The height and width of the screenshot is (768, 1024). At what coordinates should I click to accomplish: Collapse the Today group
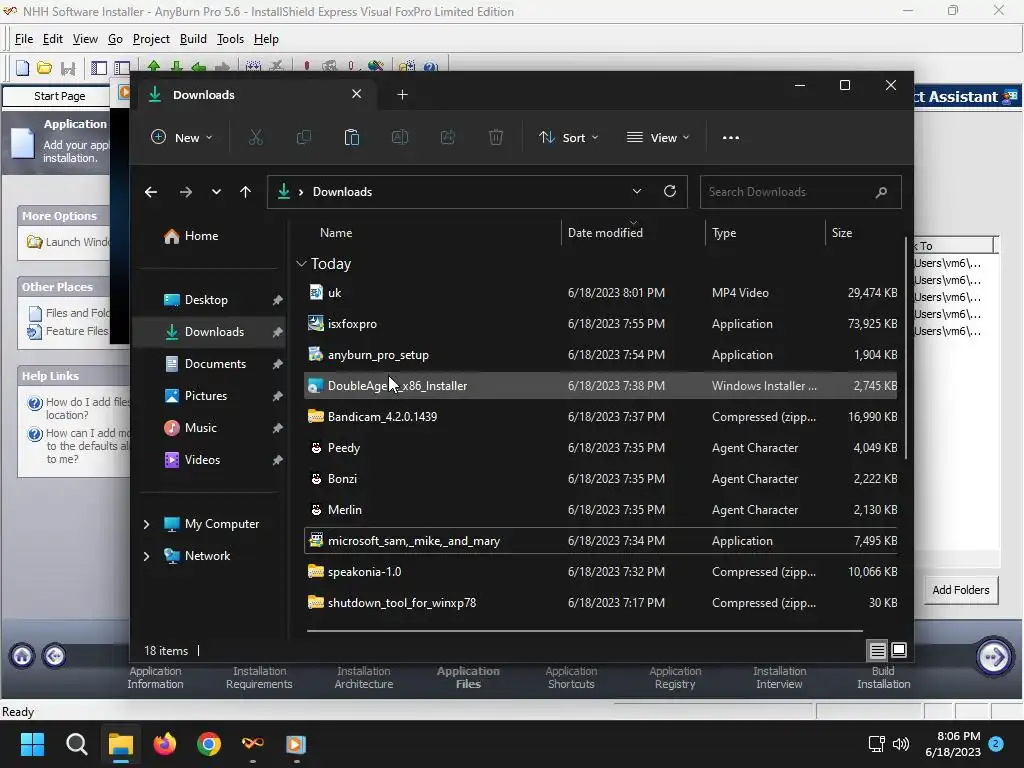click(x=301, y=264)
